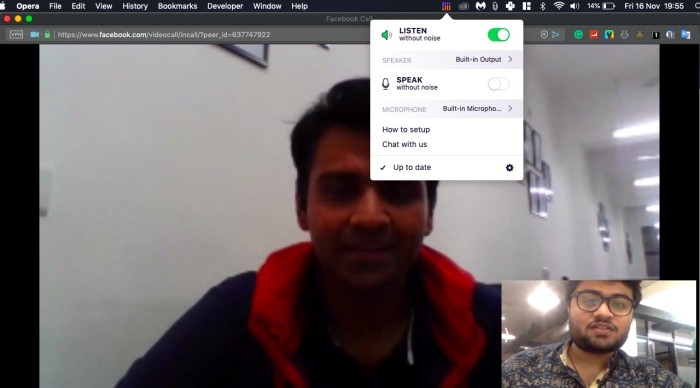
Task: Expand the Speaker Built-in Output selector
Action: 446,59
